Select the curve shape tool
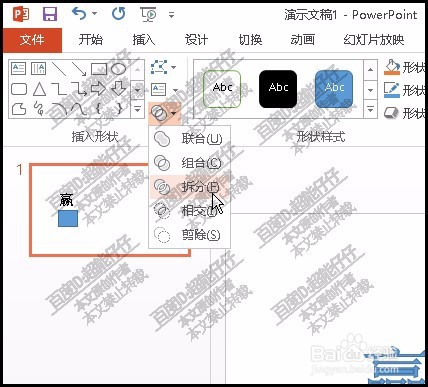Viewport: 428px width, 387px height. coord(79,109)
